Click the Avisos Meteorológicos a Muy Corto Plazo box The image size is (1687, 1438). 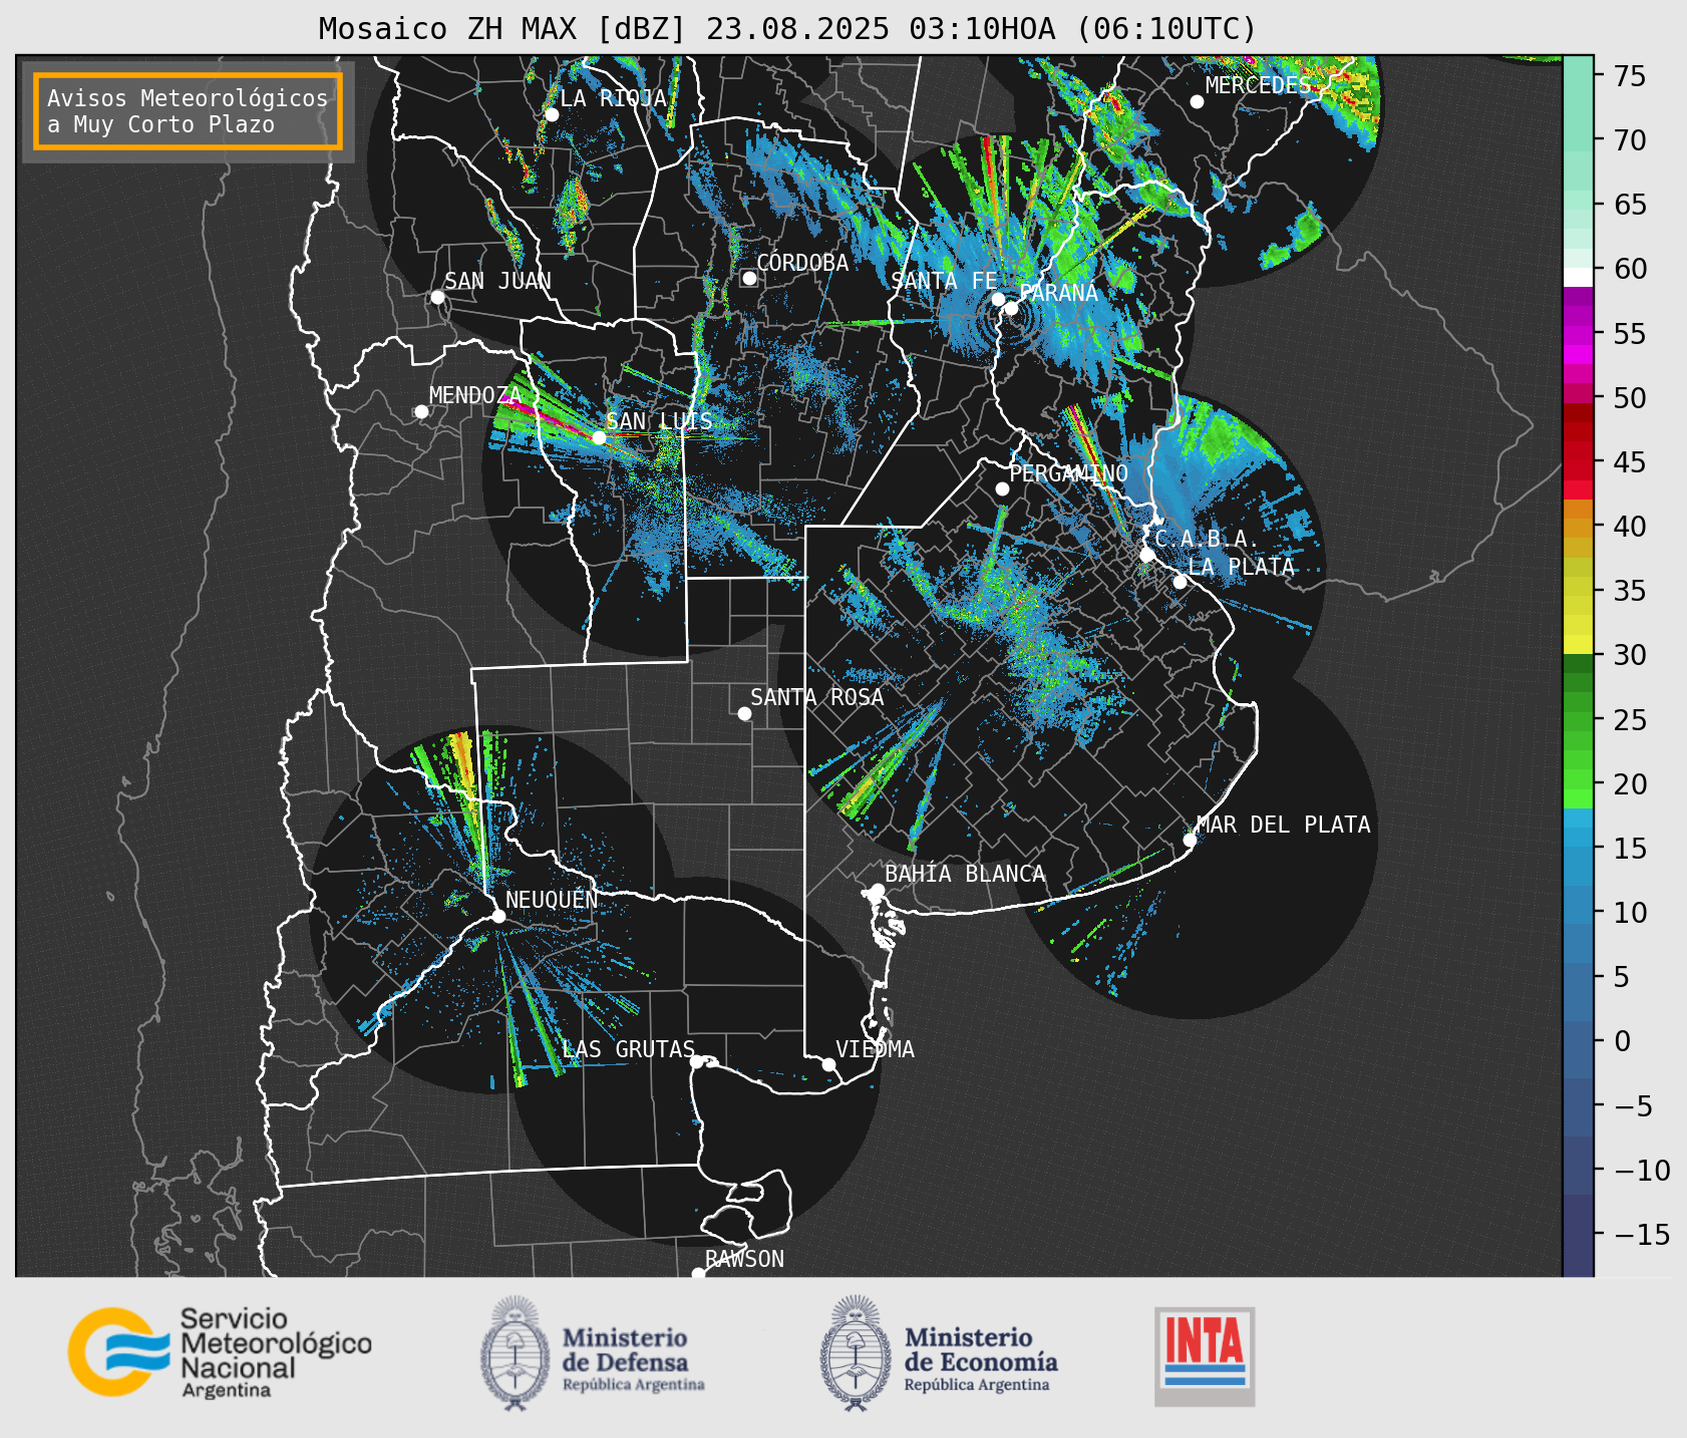click(188, 111)
